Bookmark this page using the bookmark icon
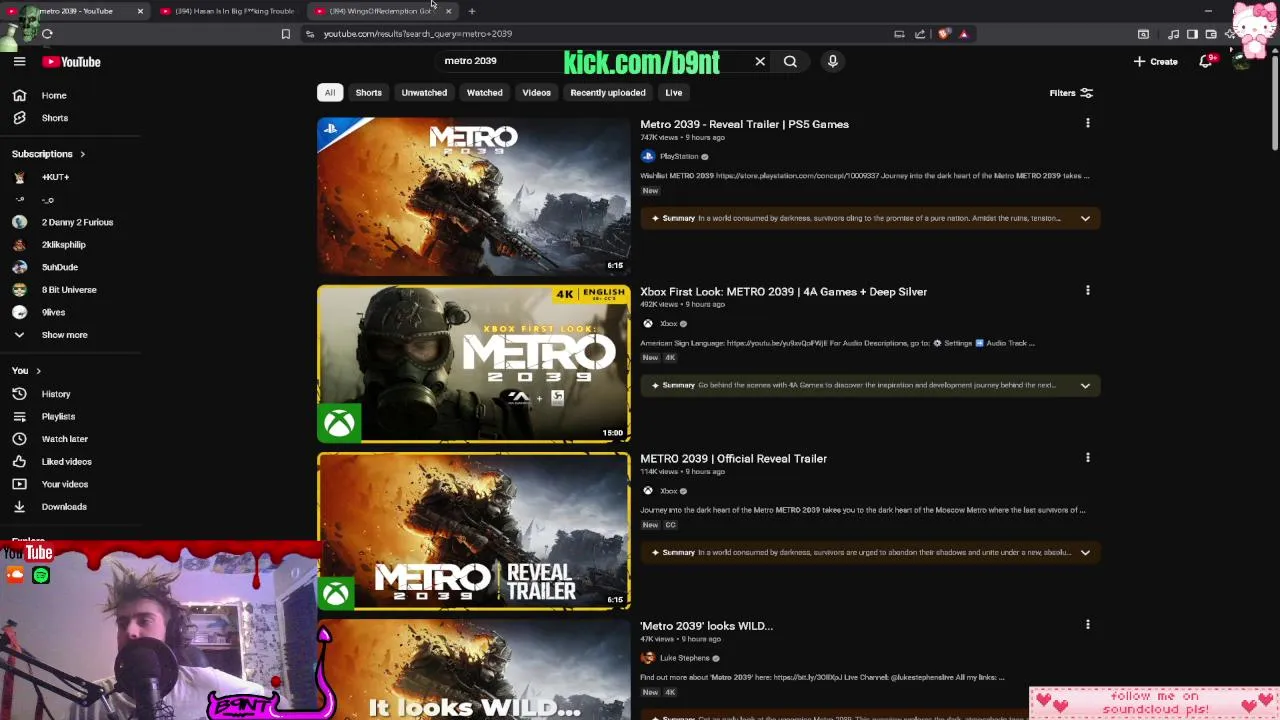The height and width of the screenshot is (720, 1280). (x=285, y=34)
